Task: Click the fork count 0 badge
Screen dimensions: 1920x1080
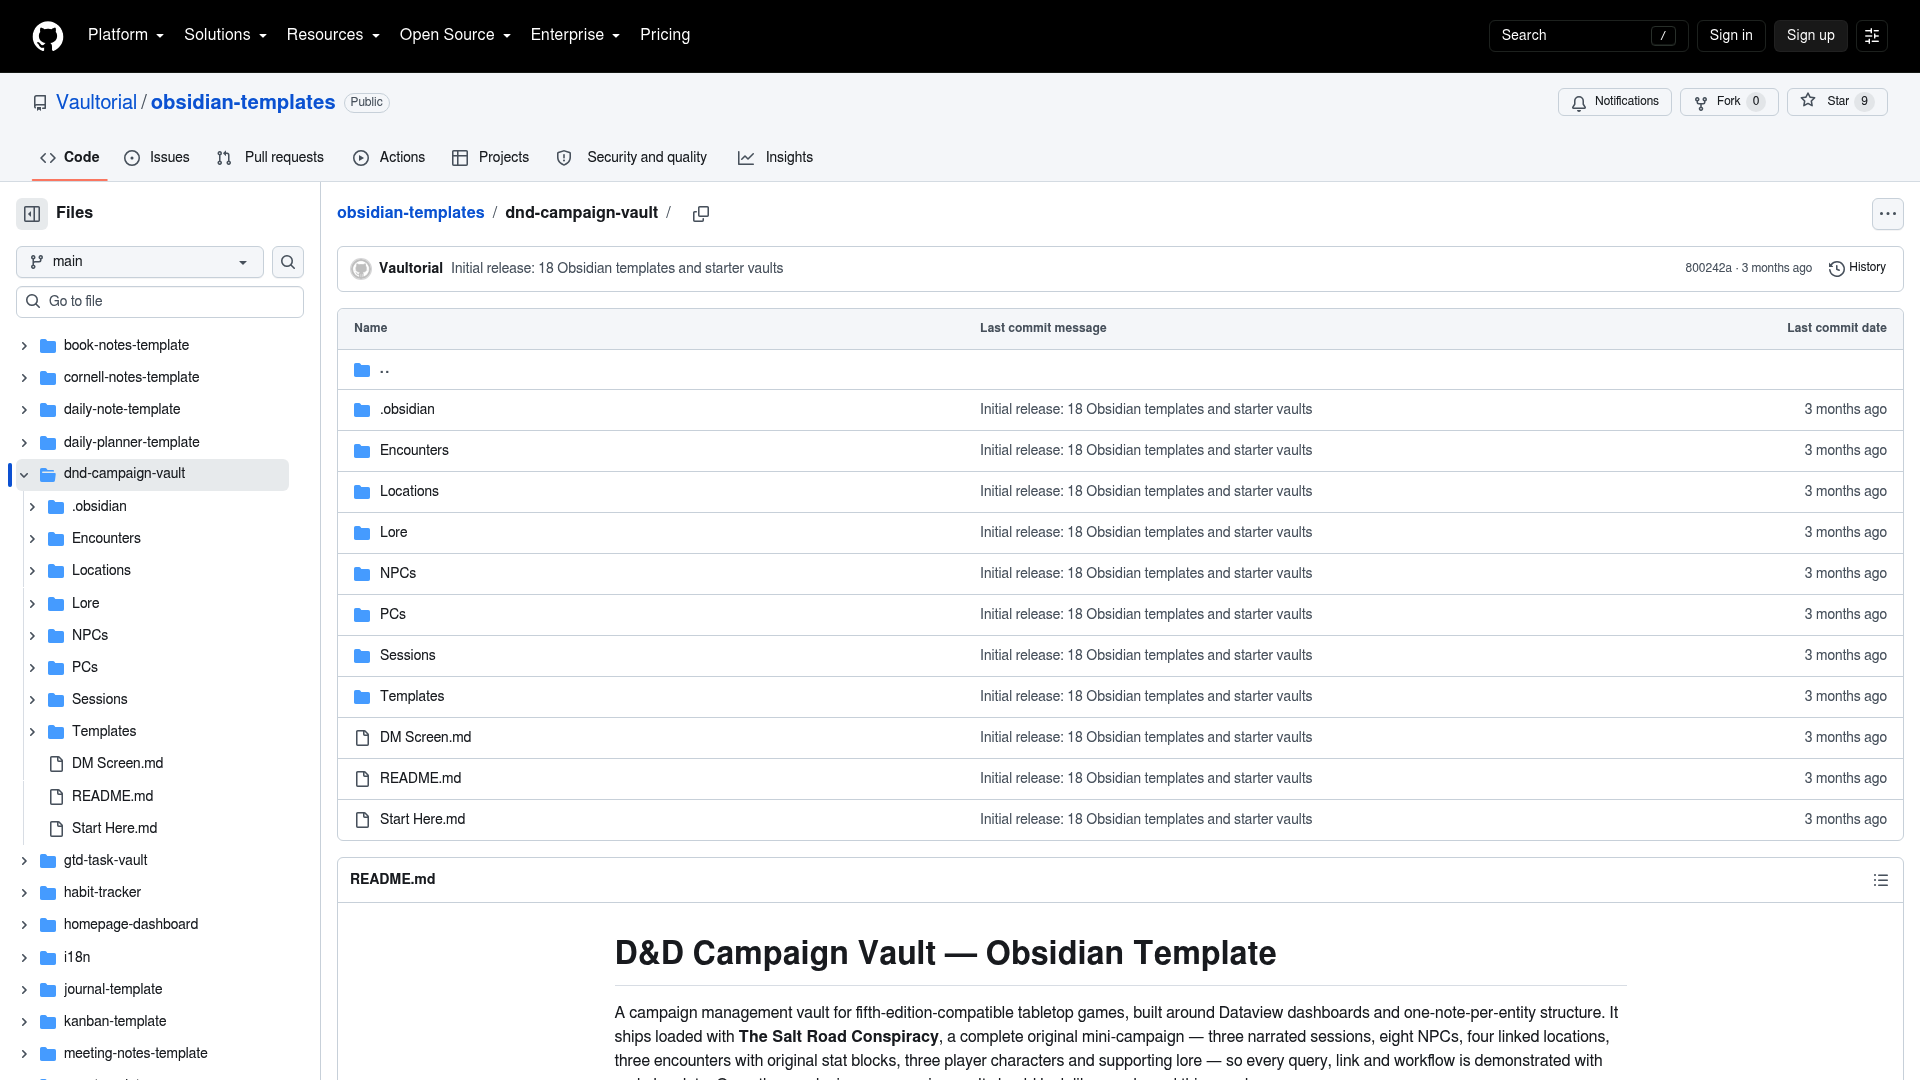Action: [1756, 102]
